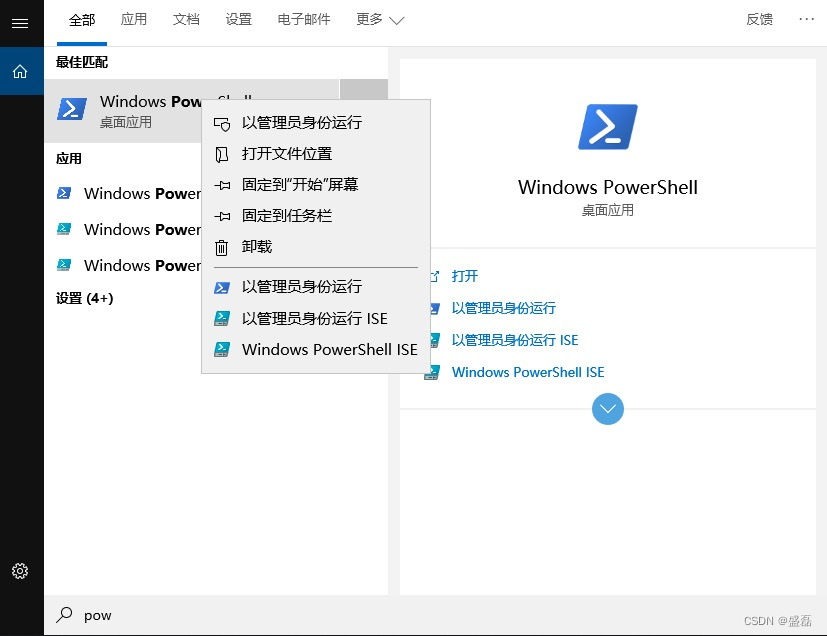Click the PowerShell icon of best match result
Viewport: 827px width, 636px height.
pos(72,110)
